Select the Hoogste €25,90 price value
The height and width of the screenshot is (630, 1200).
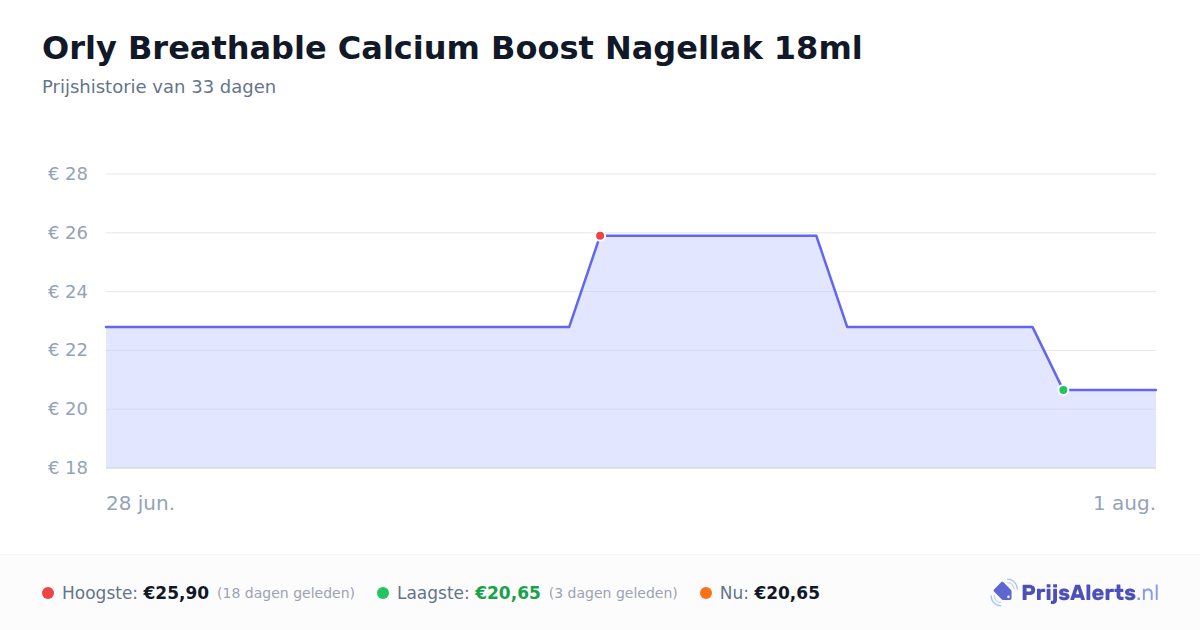point(176,593)
